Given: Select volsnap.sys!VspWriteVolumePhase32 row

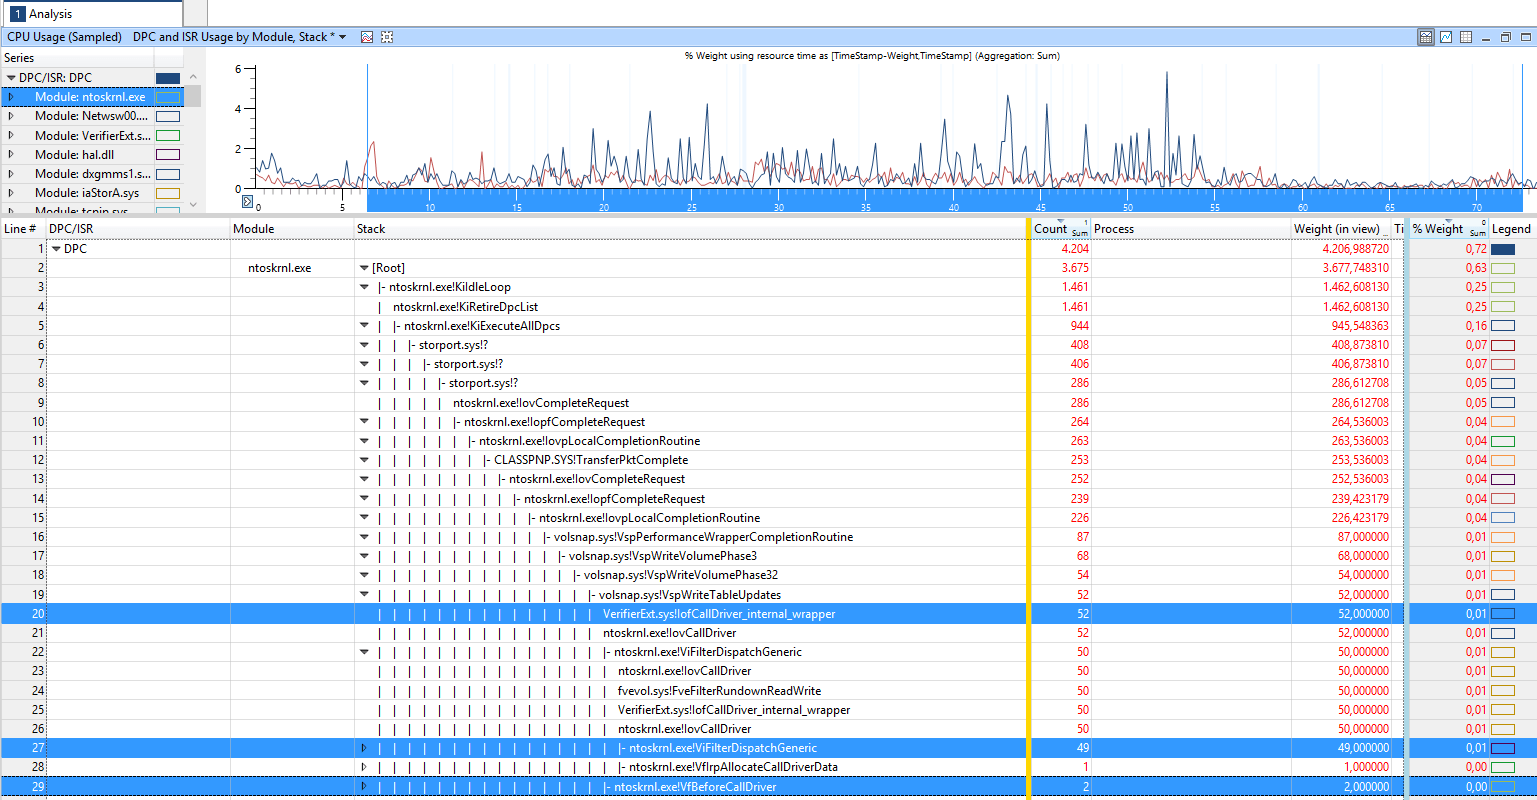Looking at the screenshot, I should click(681, 575).
